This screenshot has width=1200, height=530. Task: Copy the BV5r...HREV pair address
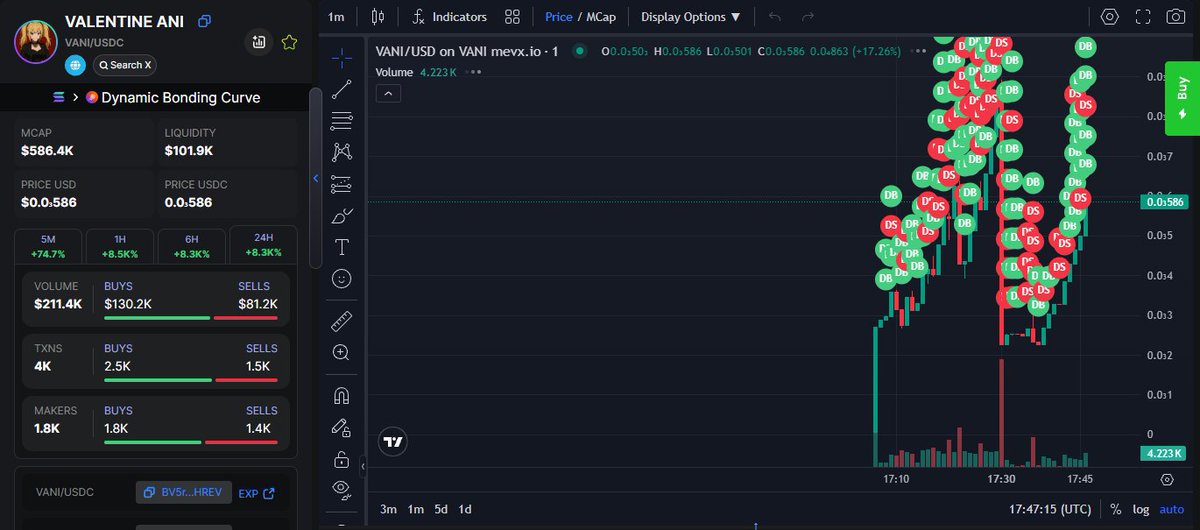point(184,492)
